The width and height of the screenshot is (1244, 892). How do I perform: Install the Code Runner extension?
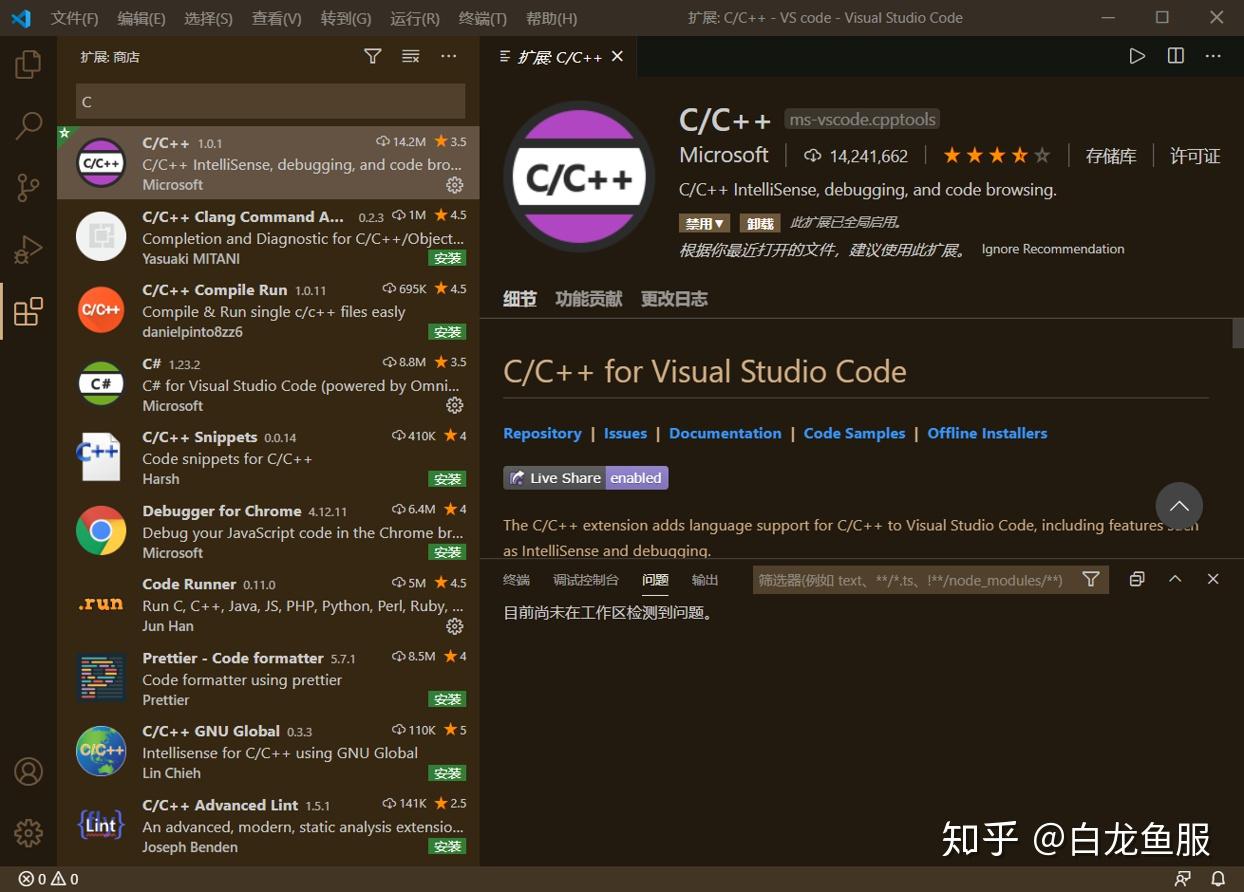[455, 626]
